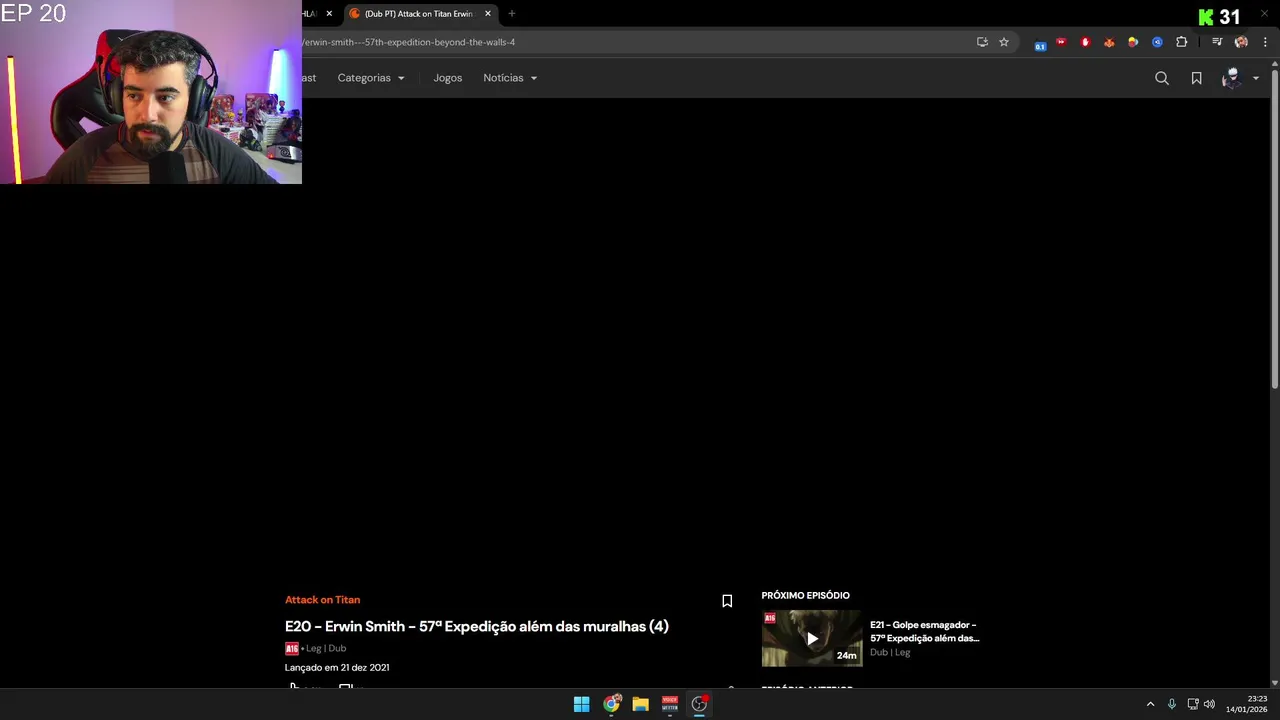Add episode E20 to watchlist bookmark
The height and width of the screenshot is (720, 1280).
point(727,601)
